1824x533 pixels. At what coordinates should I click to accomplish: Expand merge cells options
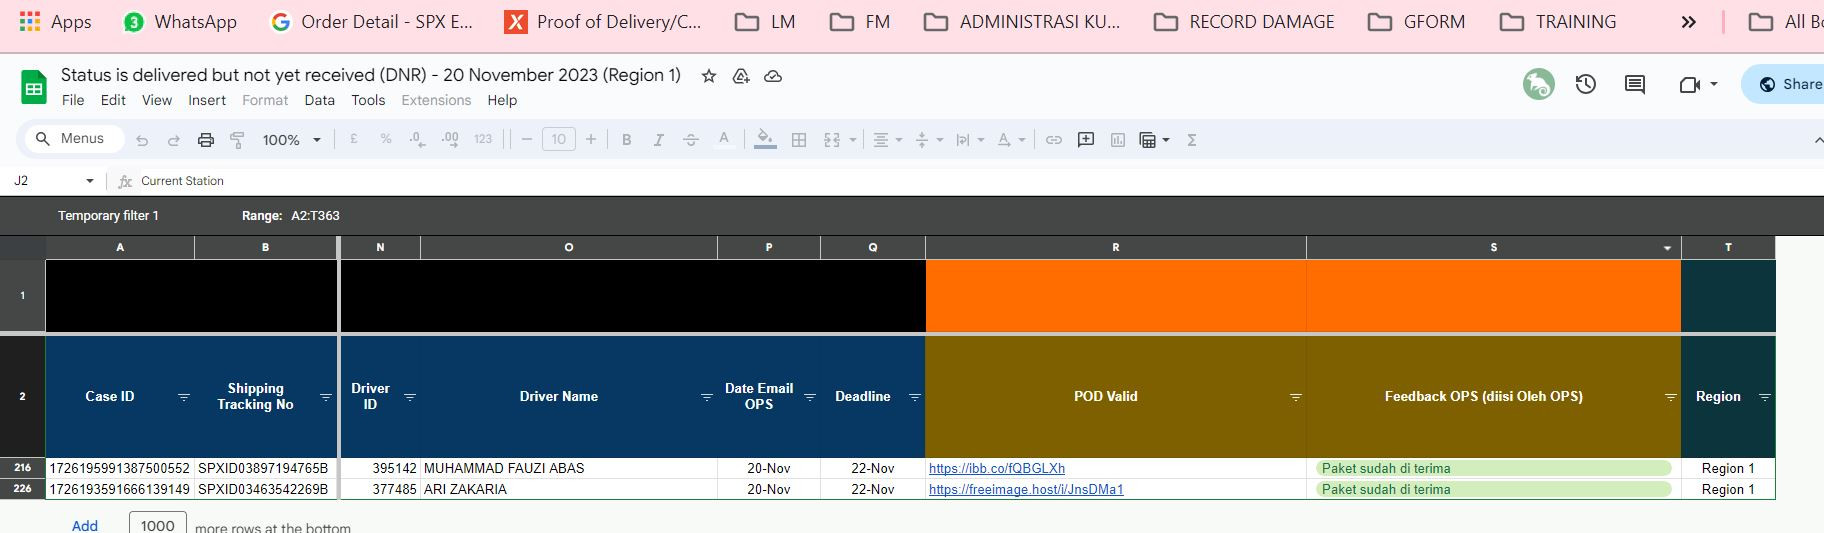(853, 140)
